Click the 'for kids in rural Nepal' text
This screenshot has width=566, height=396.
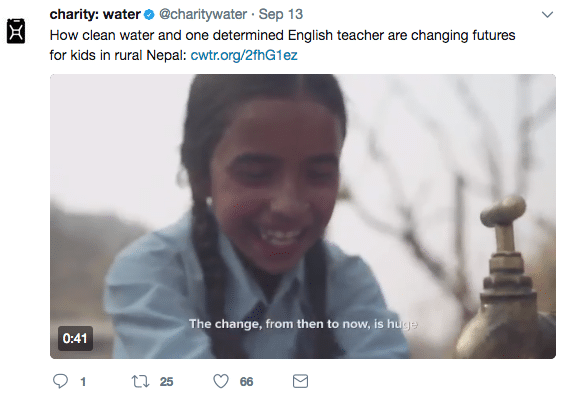118,55
